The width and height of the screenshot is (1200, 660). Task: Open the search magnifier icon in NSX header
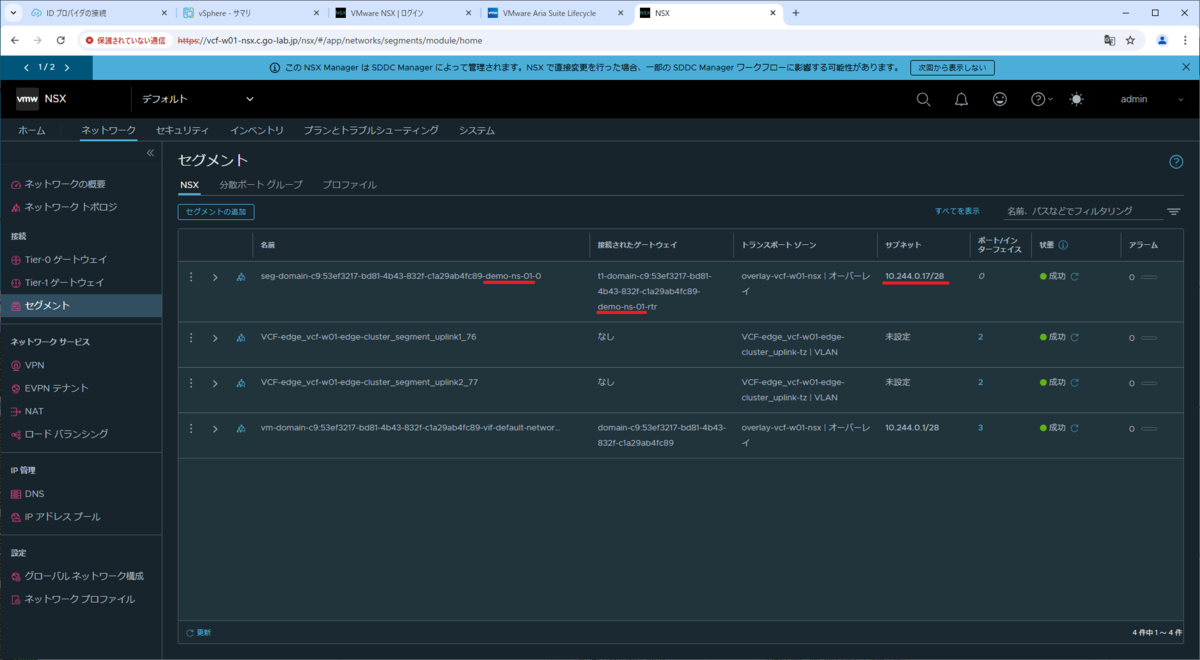tap(923, 99)
